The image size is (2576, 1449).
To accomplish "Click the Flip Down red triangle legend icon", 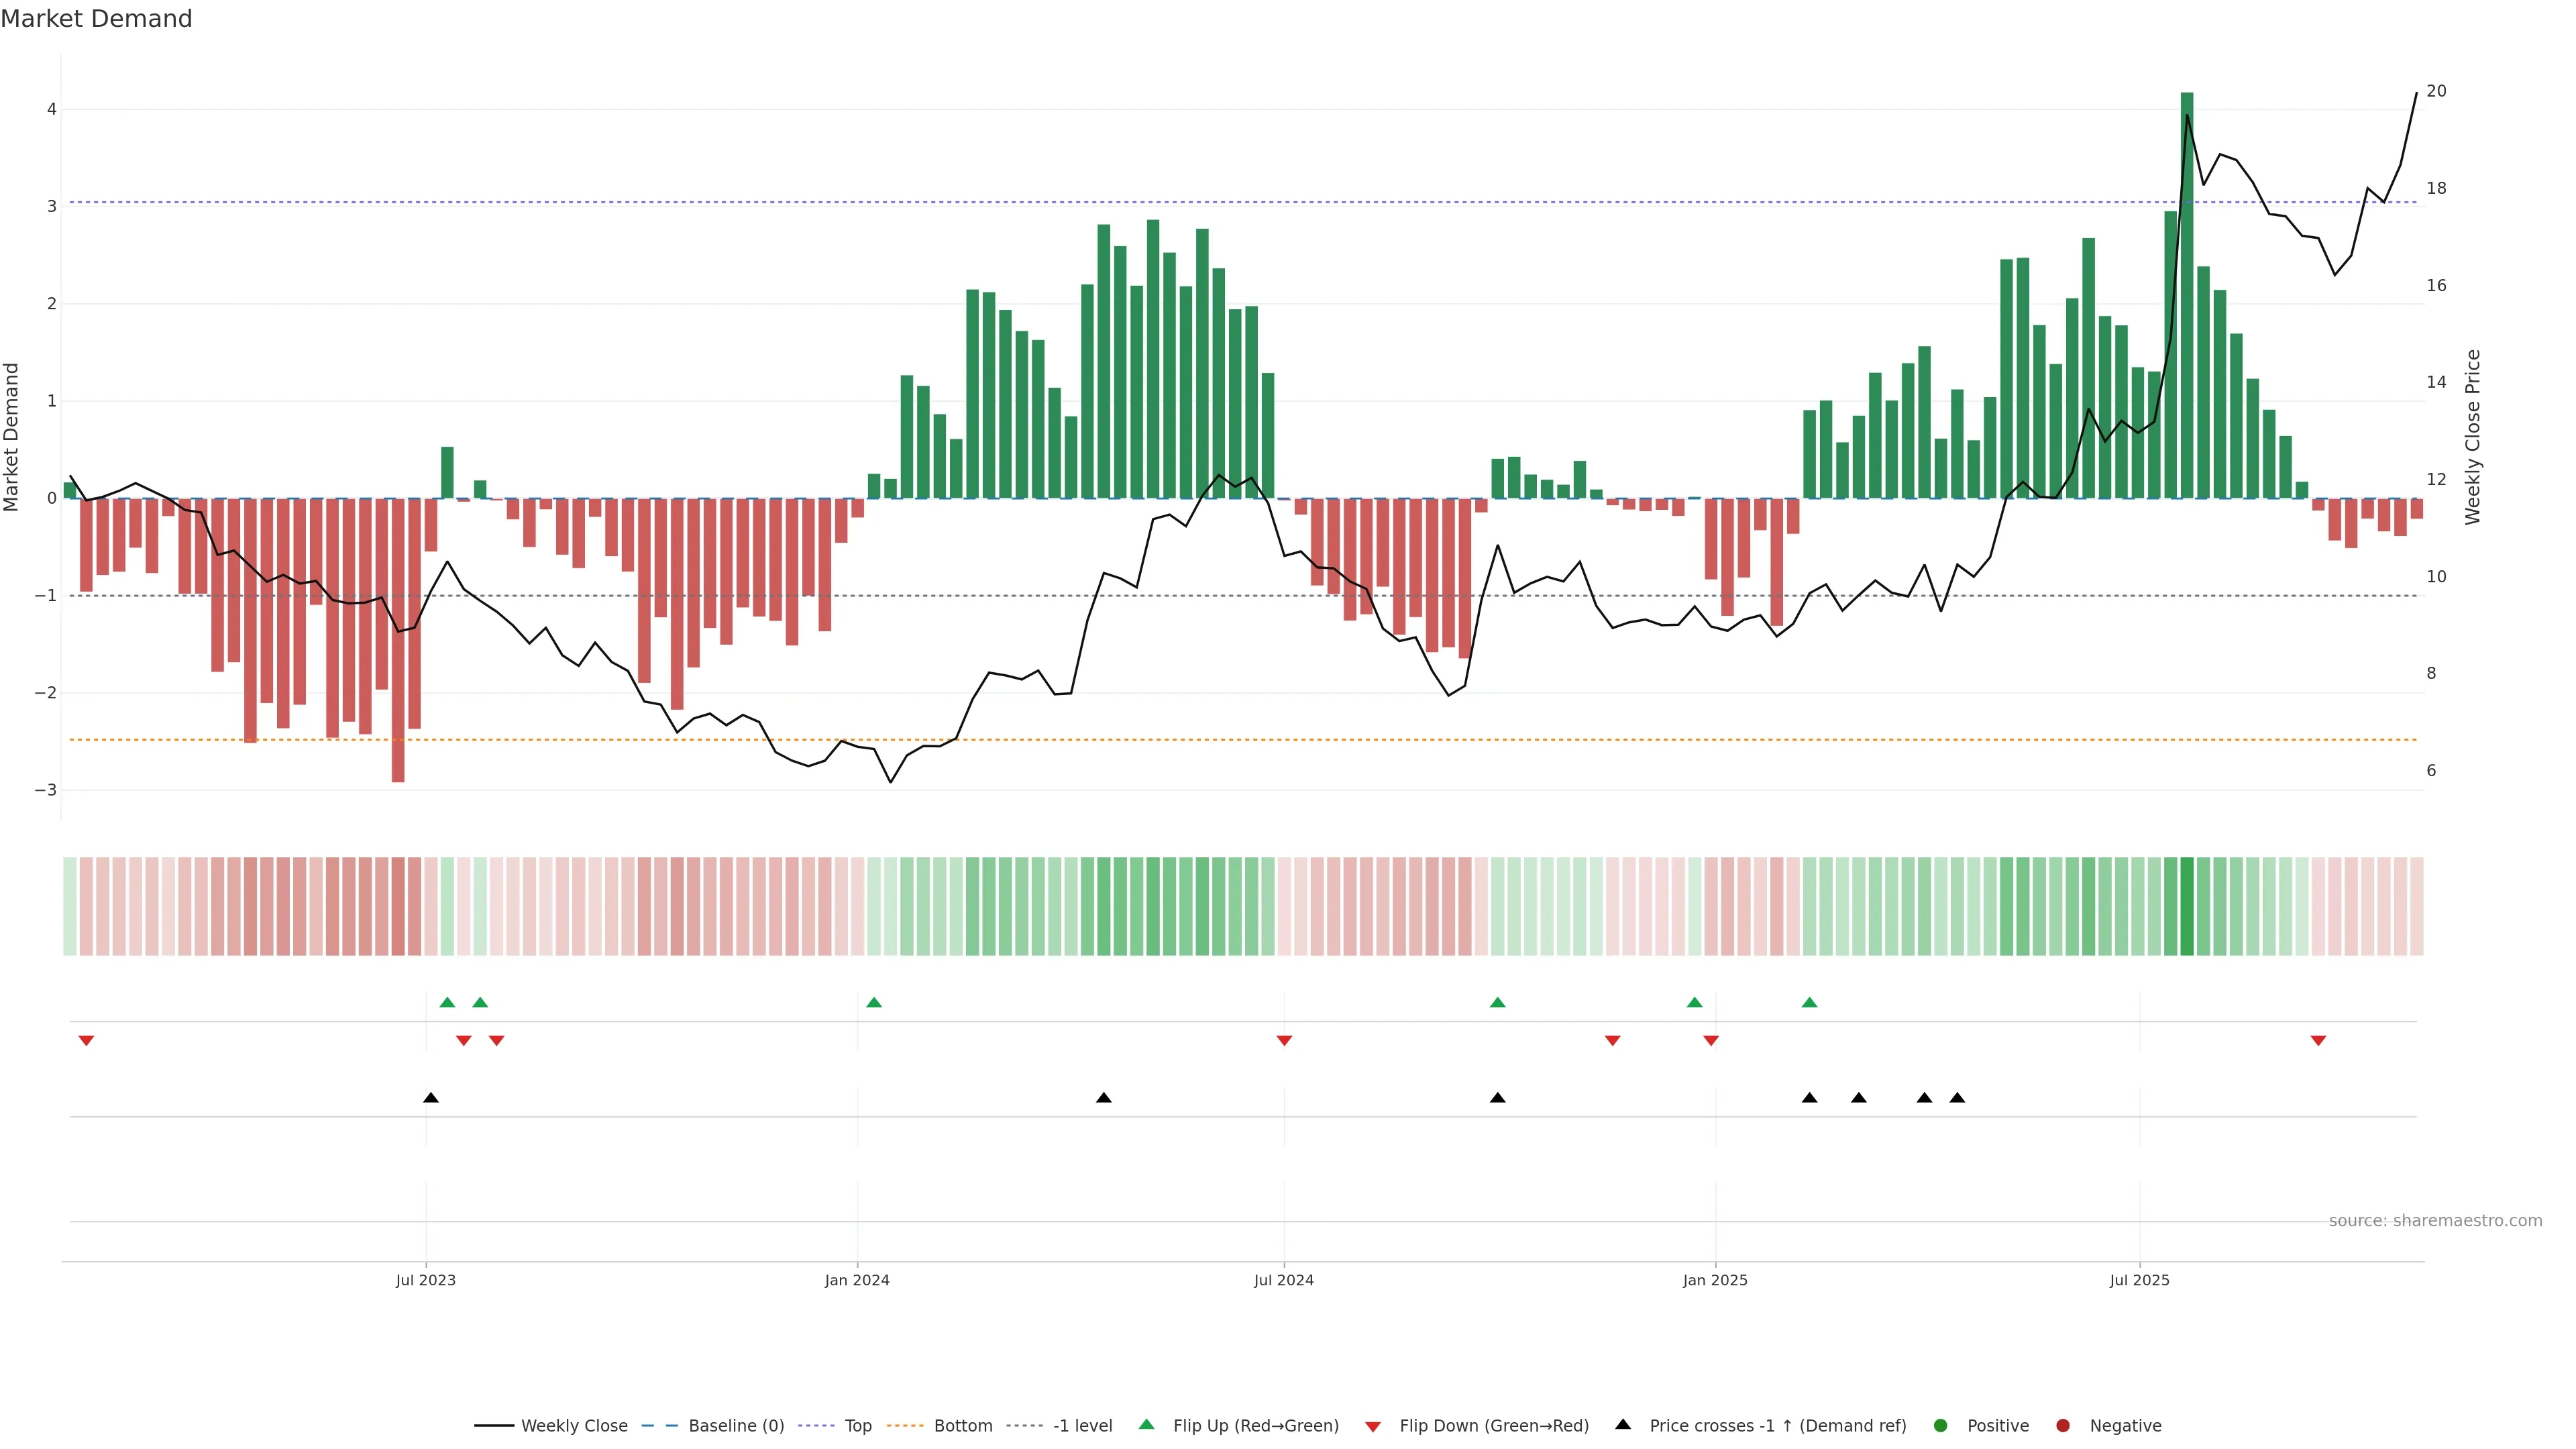I will (1373, 1426).
